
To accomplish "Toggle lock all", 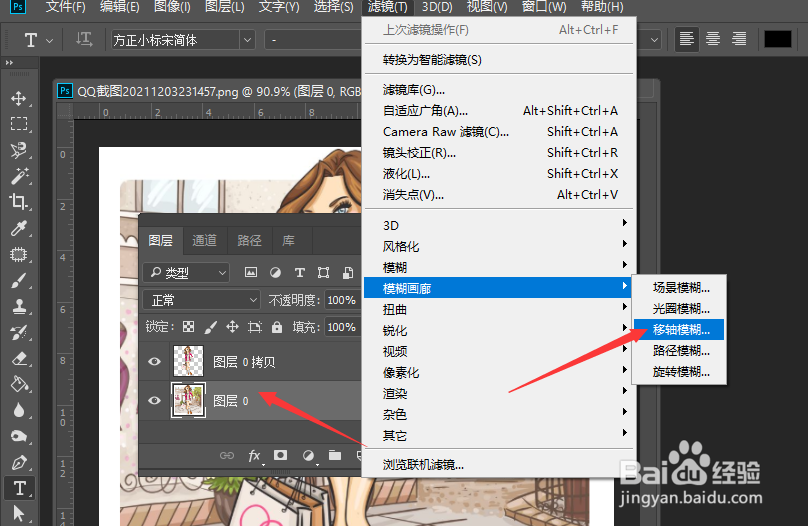I will [x=277, y=327].
